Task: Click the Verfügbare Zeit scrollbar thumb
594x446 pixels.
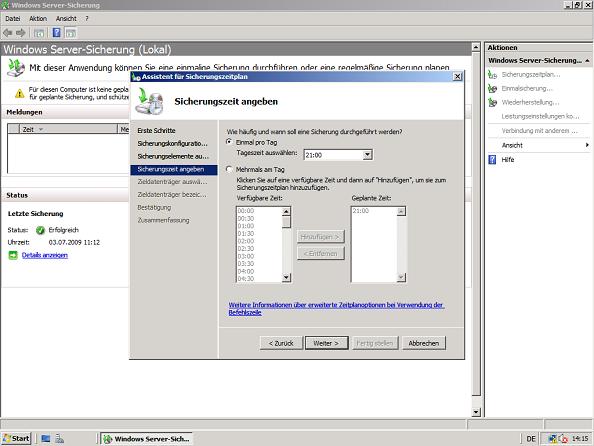Action: click(286, 222)
